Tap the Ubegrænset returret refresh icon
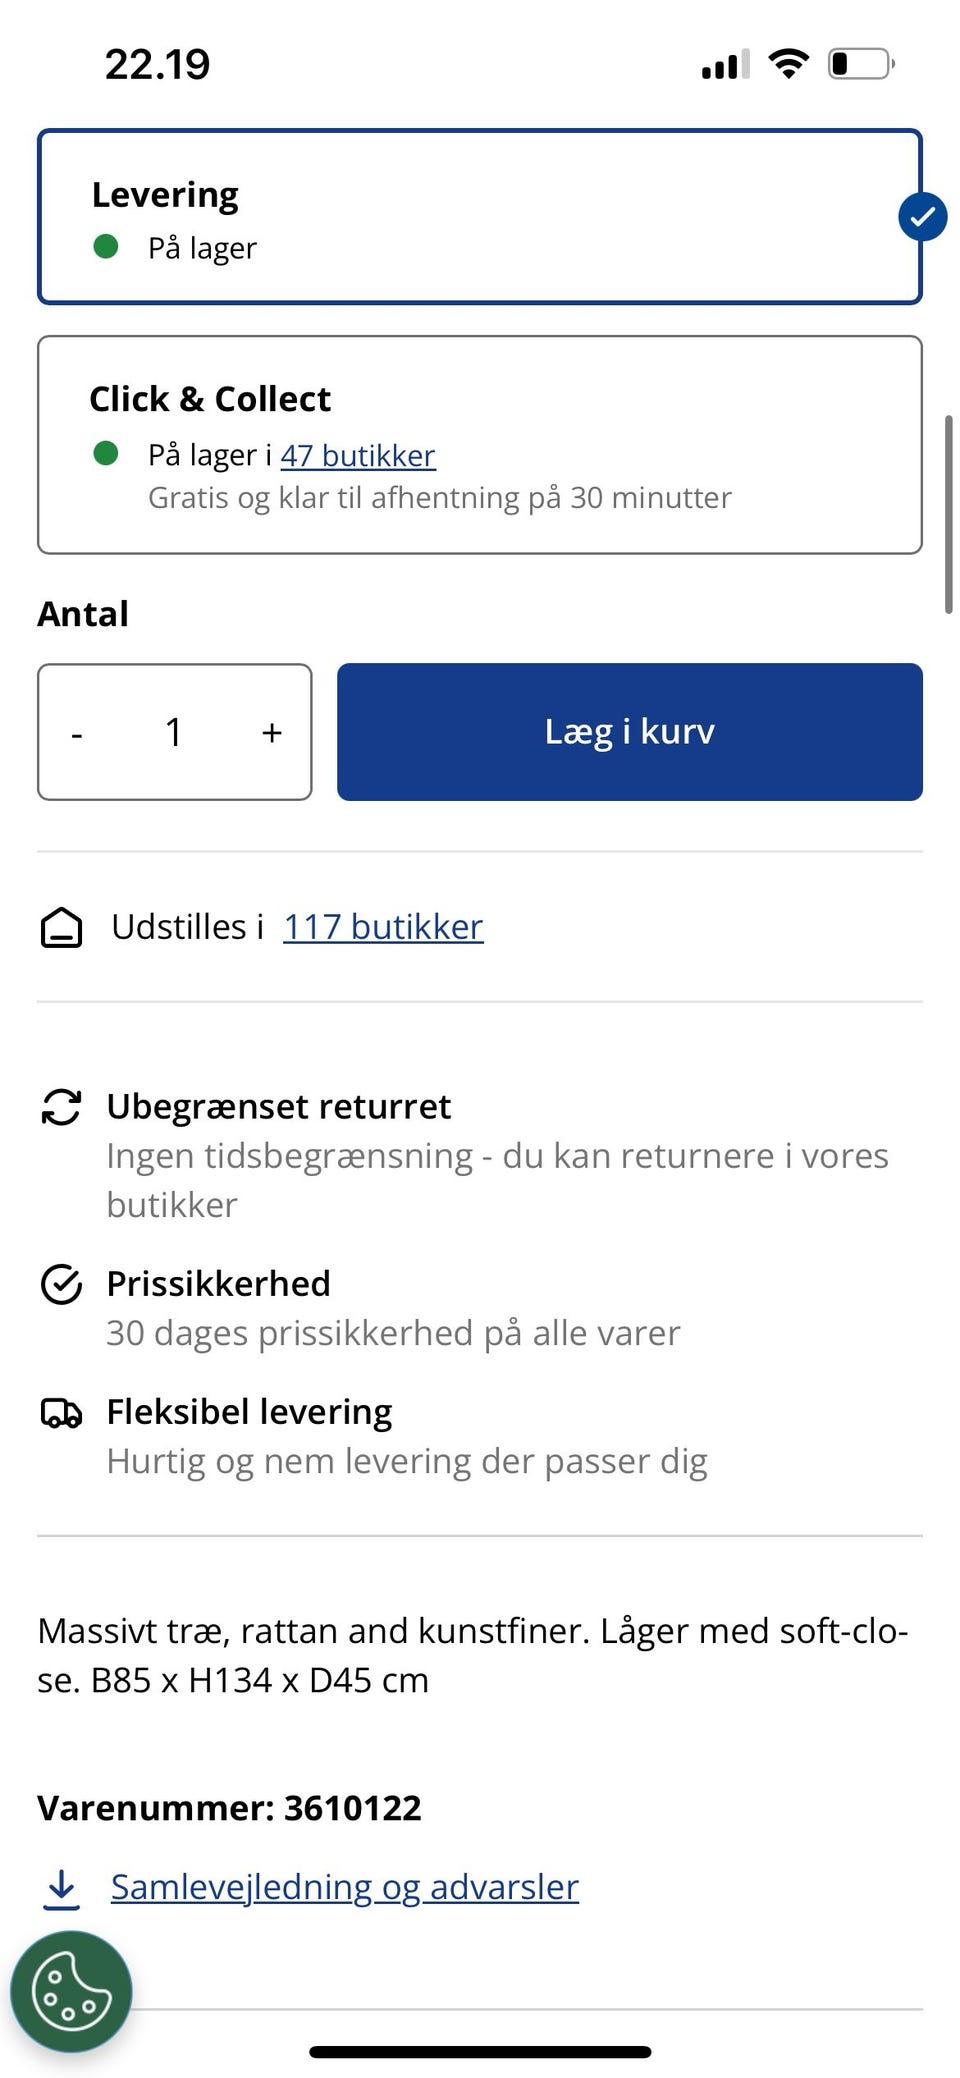Screen dimensions: 960x2078 61,1107
